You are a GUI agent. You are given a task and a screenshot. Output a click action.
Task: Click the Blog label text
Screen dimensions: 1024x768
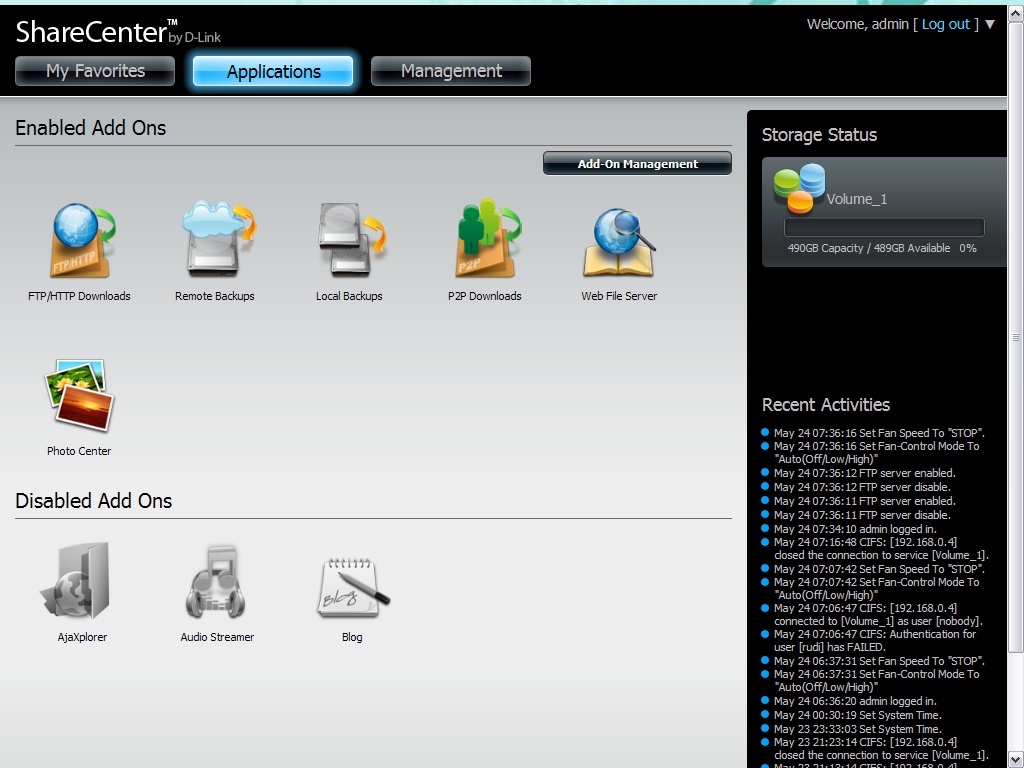(x=352, y=637)
